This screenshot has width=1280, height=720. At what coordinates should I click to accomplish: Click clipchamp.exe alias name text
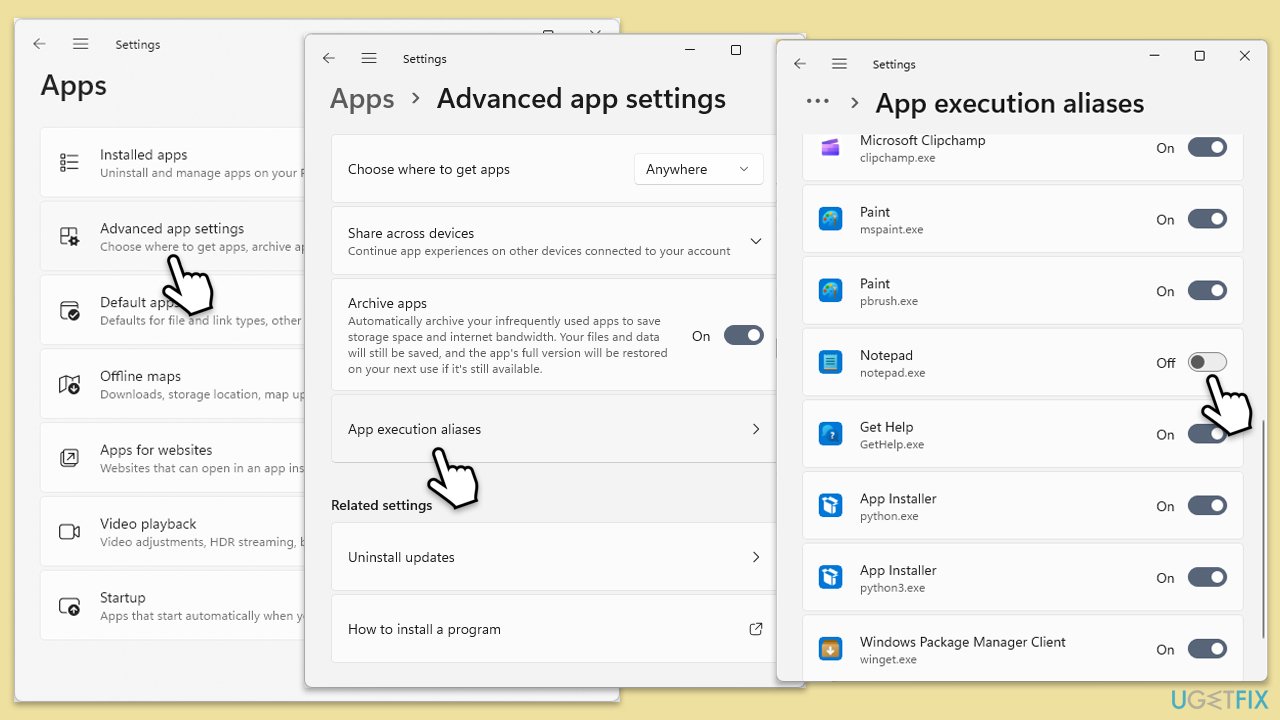[x=898, y=158]
